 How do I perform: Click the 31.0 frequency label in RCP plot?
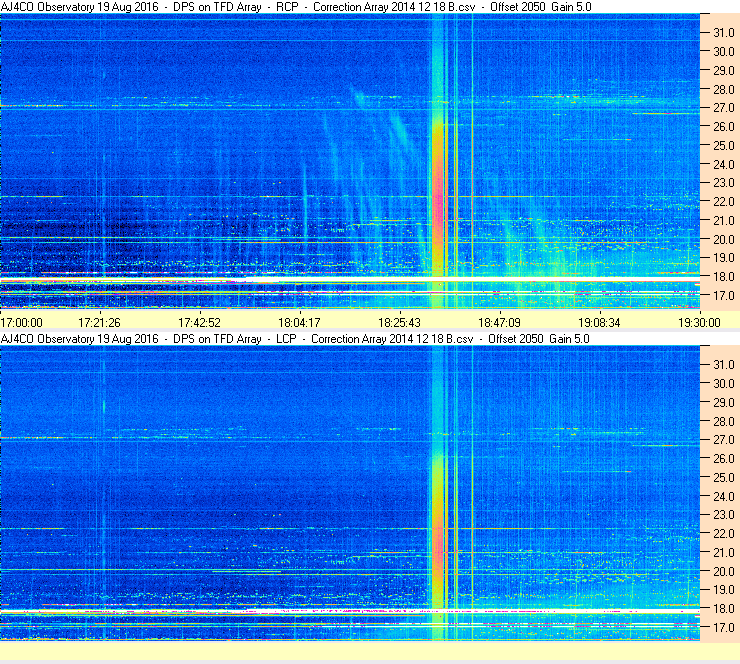[x=724, y=33]
